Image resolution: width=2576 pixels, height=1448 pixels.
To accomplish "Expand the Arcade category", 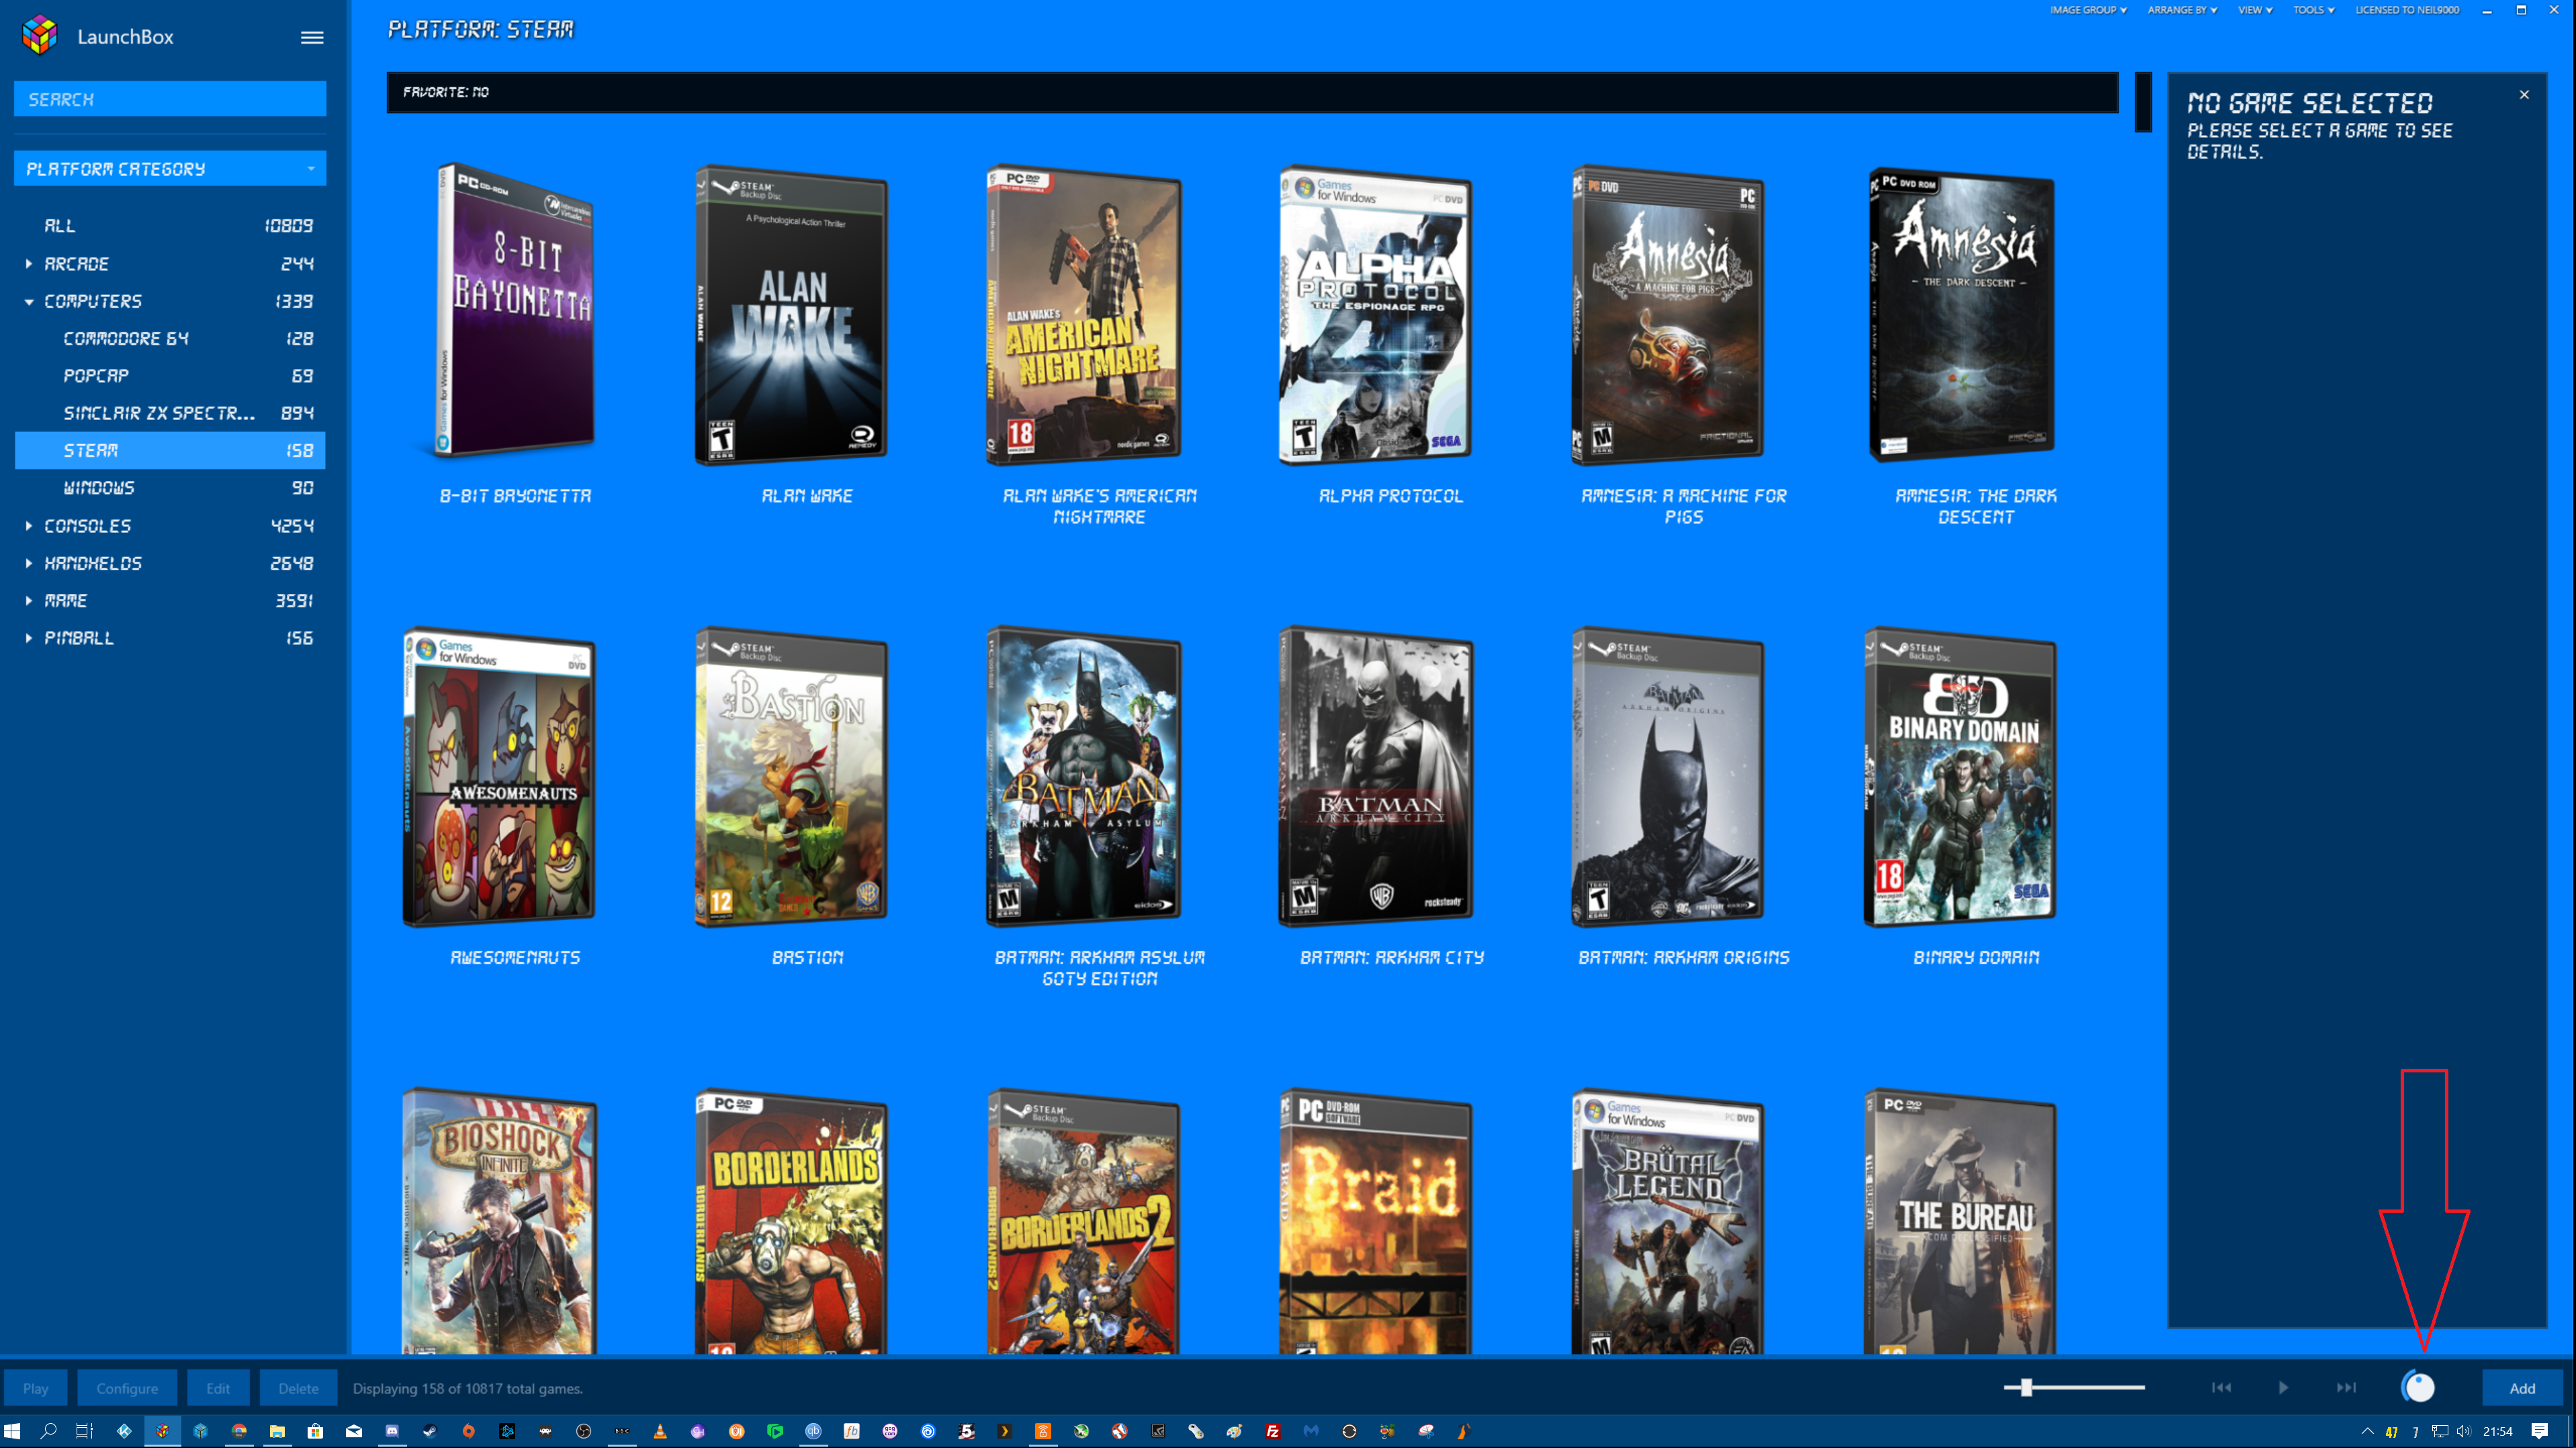I will [x=28, y=264].
